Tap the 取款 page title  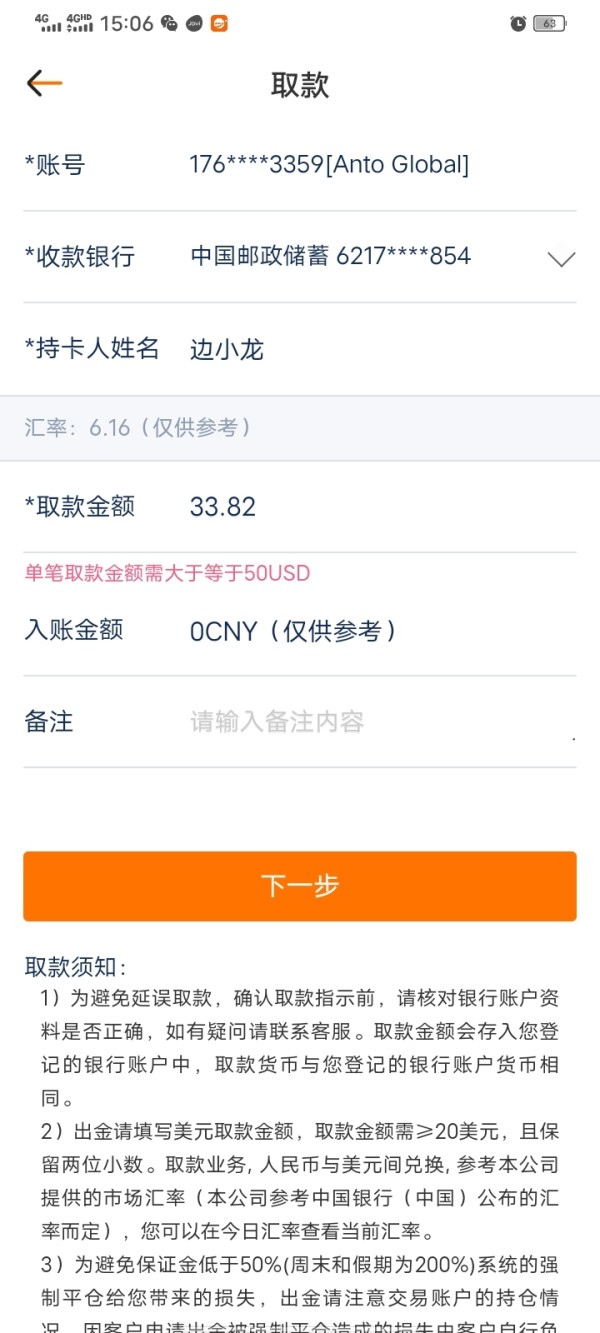(300, 85)
